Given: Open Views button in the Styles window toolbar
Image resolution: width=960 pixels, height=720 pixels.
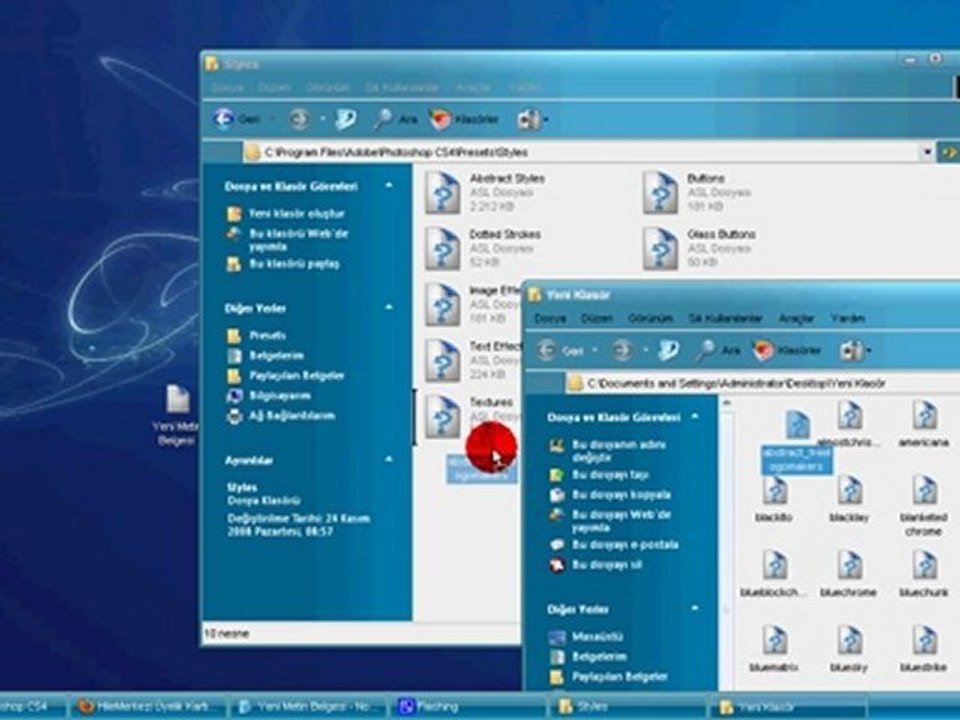Looking at the screenshot, I should 531,119.
